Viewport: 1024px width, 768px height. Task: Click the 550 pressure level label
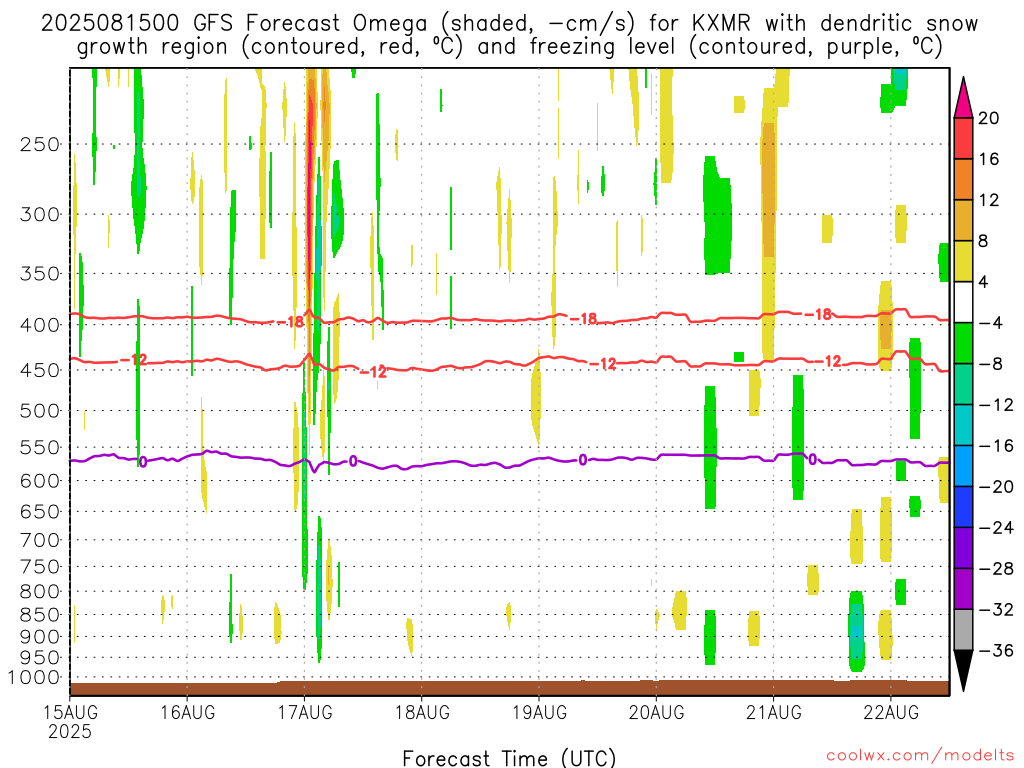coord(40,447)
